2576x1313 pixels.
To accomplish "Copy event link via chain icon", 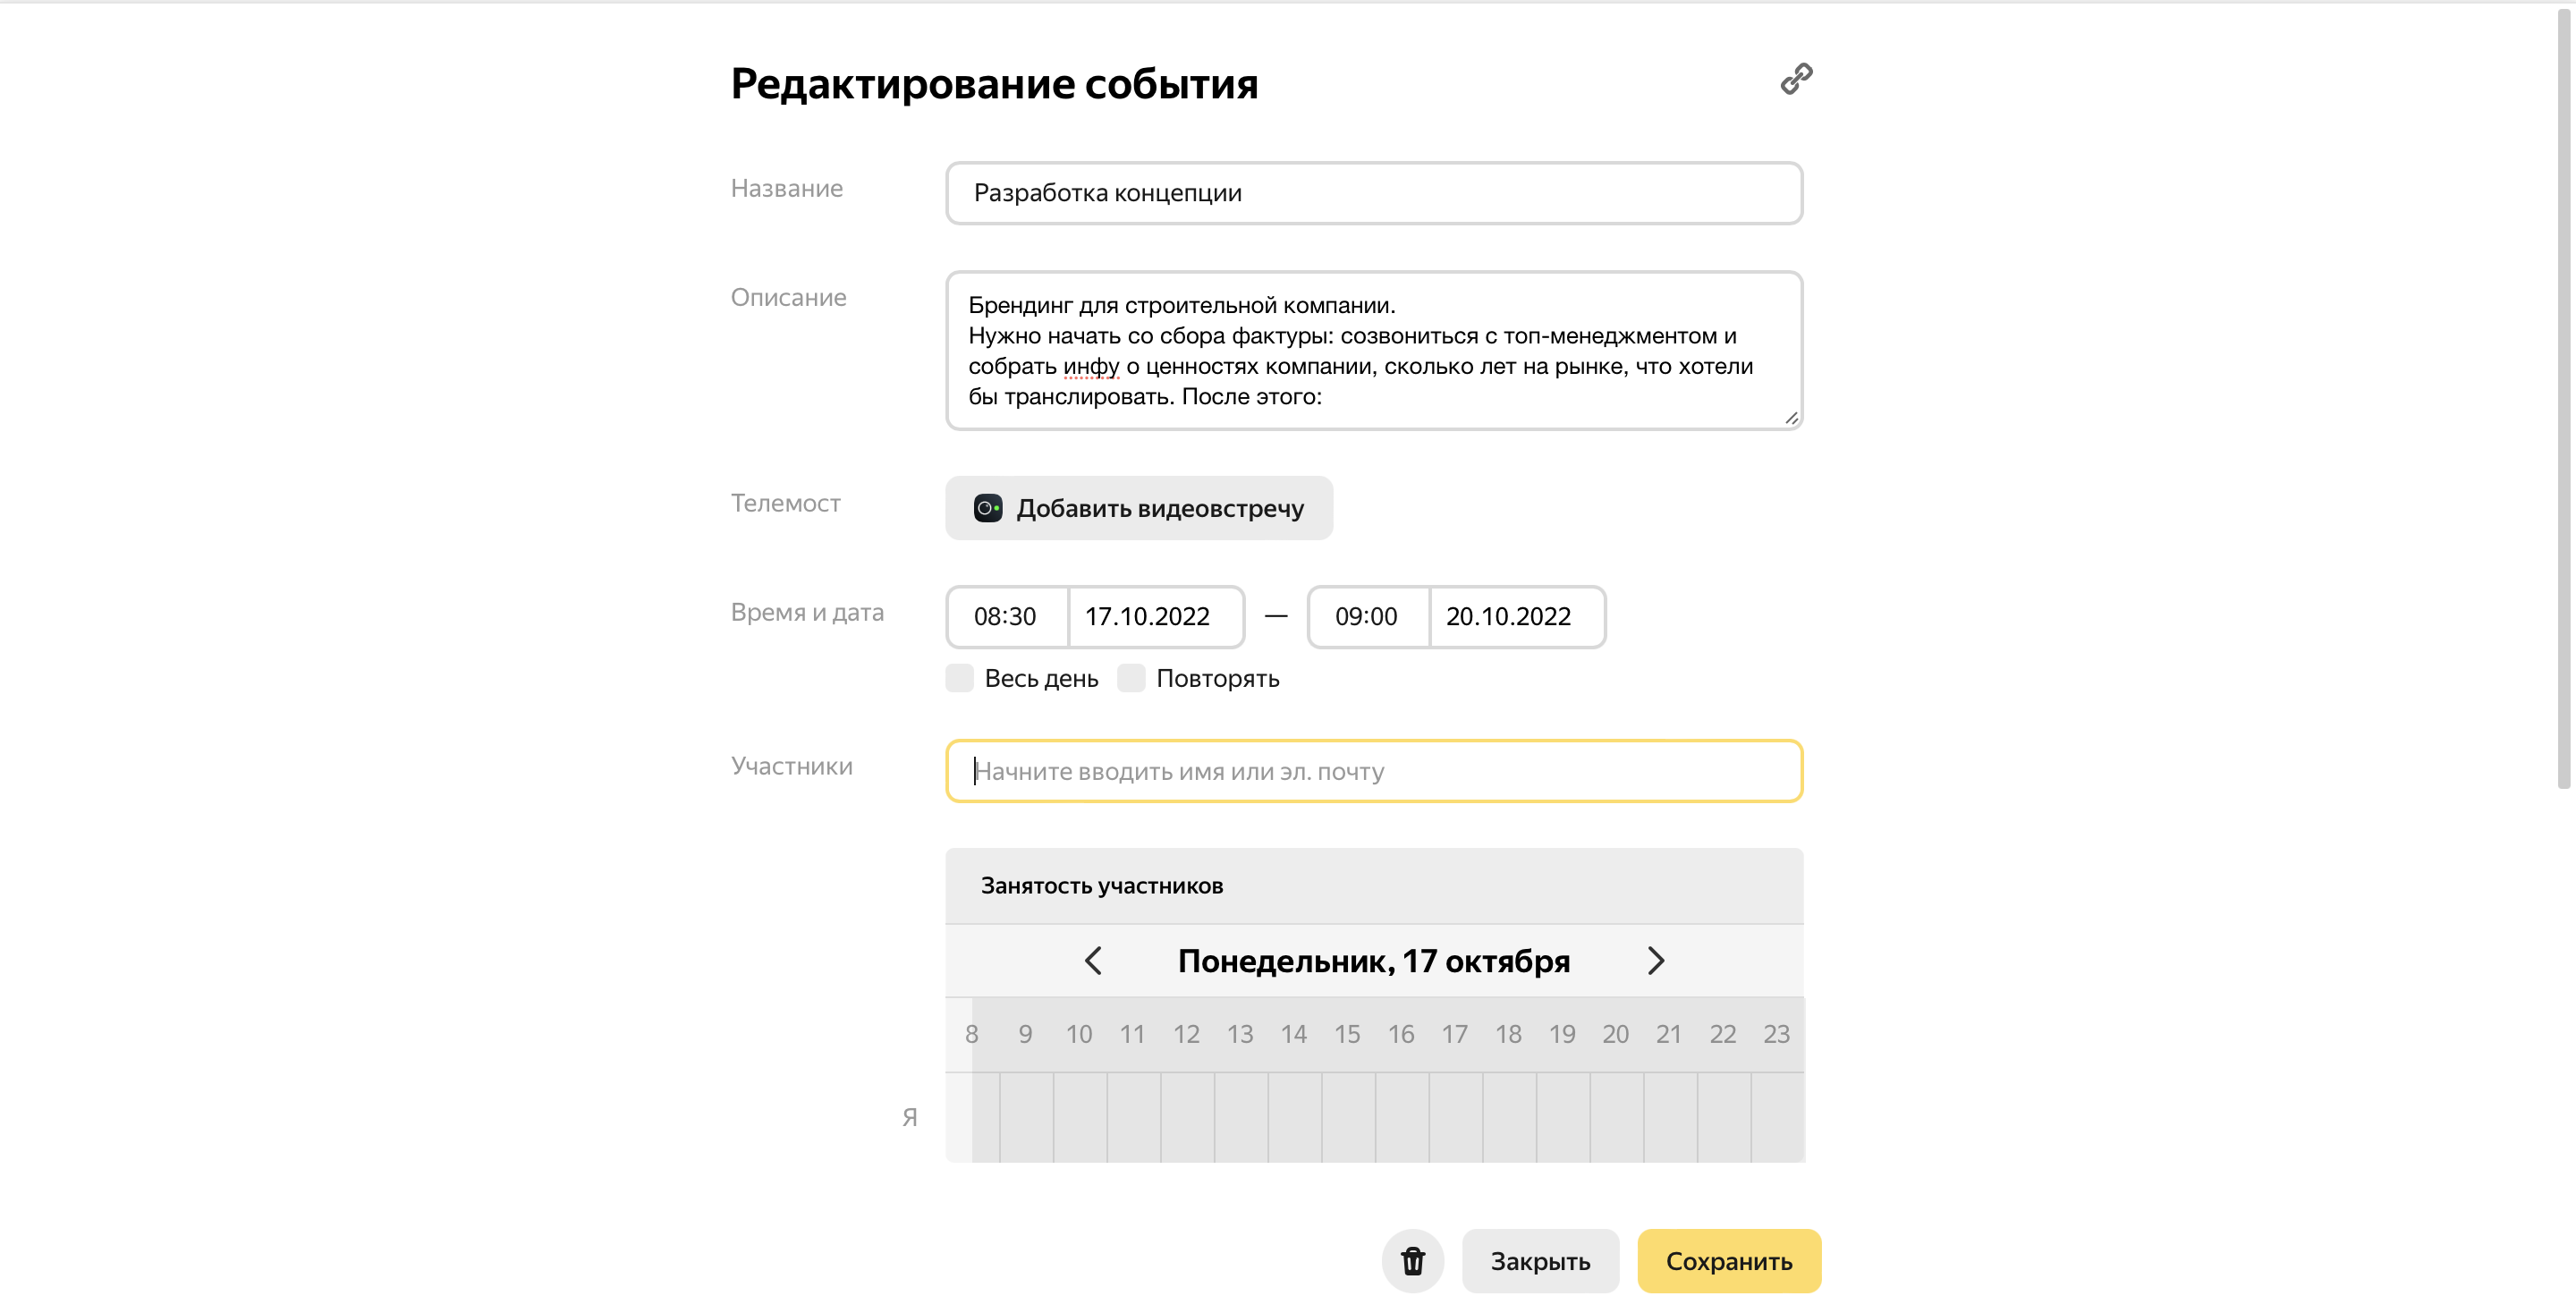I will click(x=1796, y=79).
